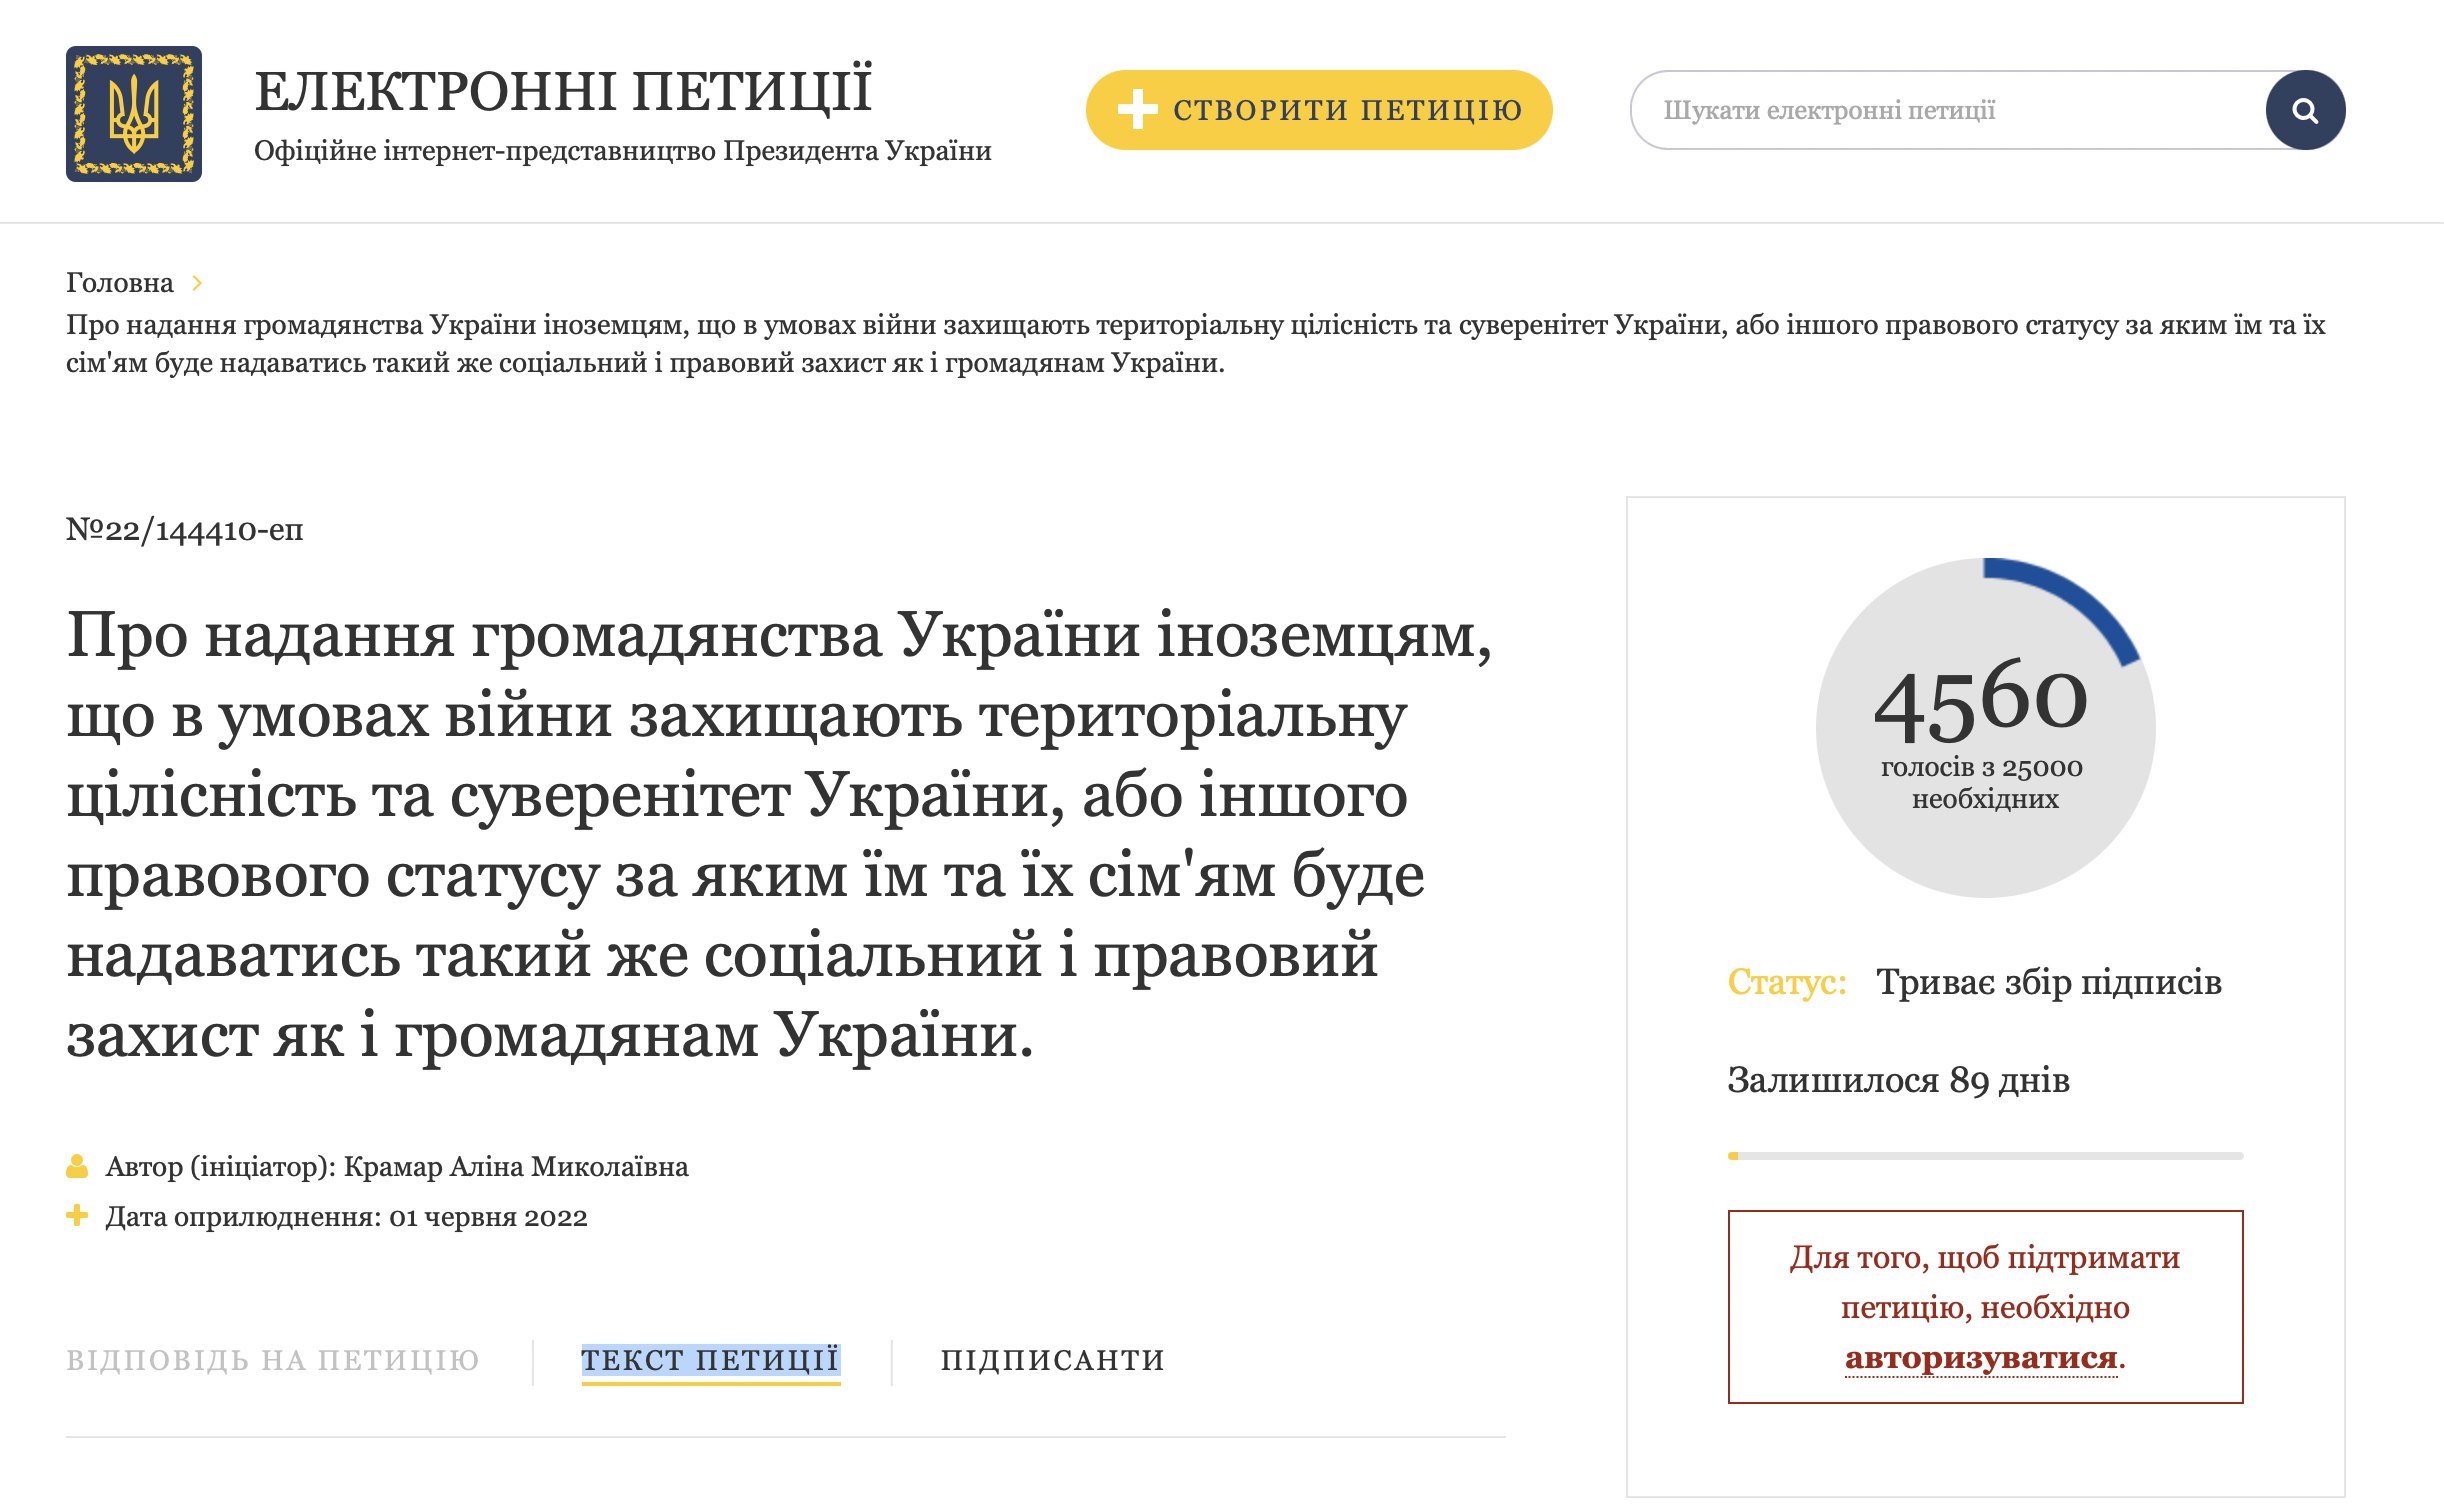
Task: Click the plus icon in Створити петицію
Action: pos(1137,110)
